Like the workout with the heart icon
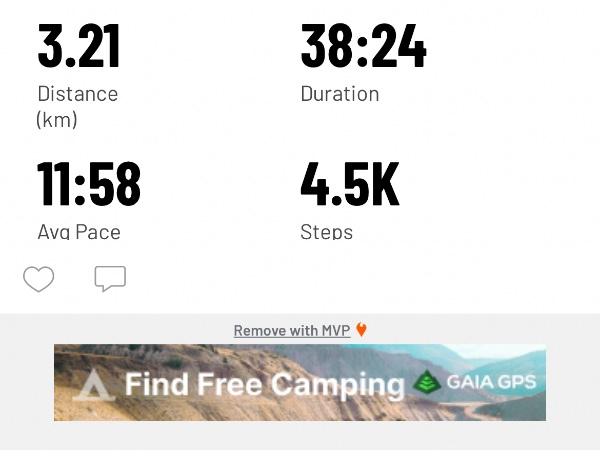The height and width of the screenshot is (450, 600). click(38, 279)
